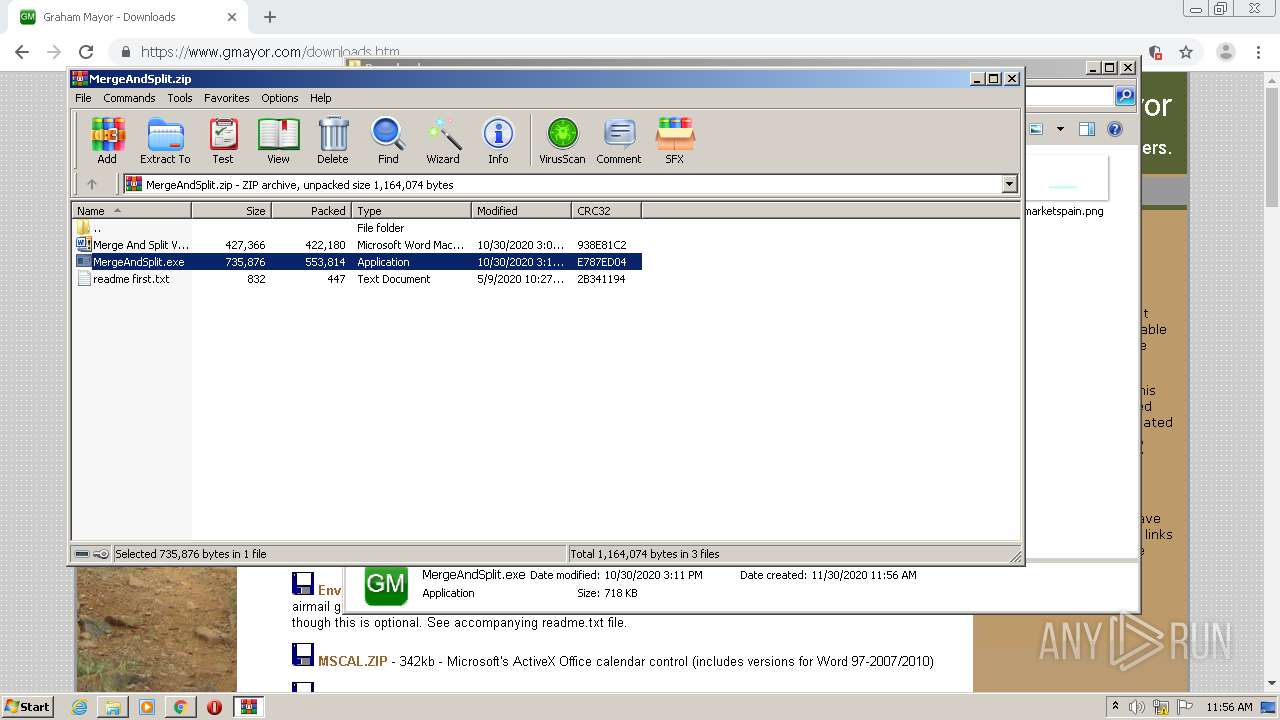Sort by Modified column header
This screenshot has height=720, width=1280.
click(521, 211)
